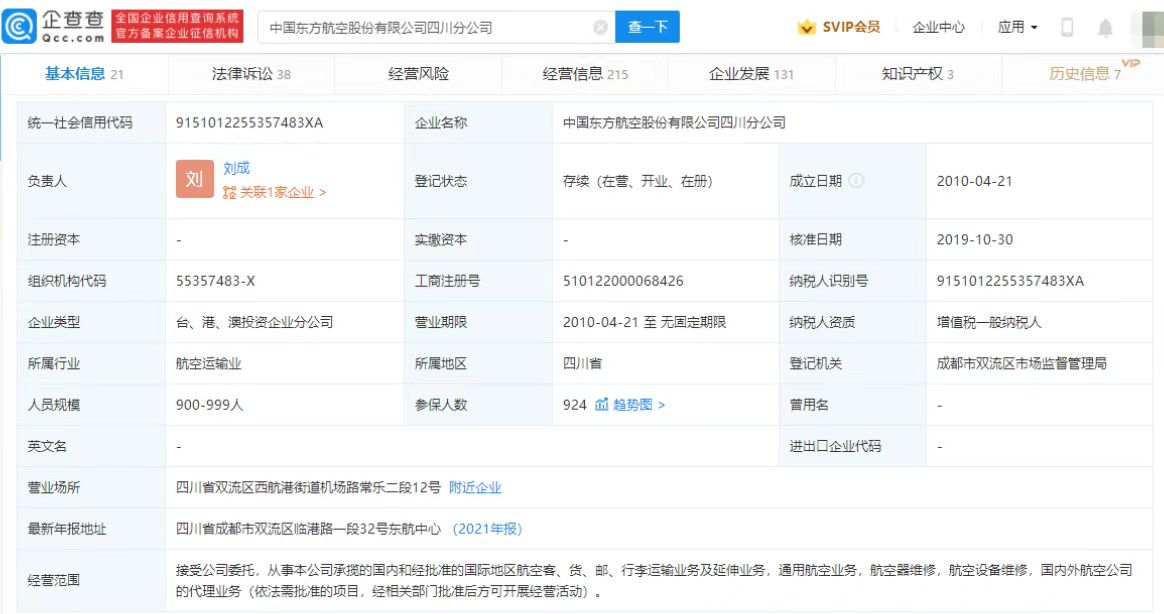Go to 企业中心
1164x614 pixels.
tap(938, 27)
